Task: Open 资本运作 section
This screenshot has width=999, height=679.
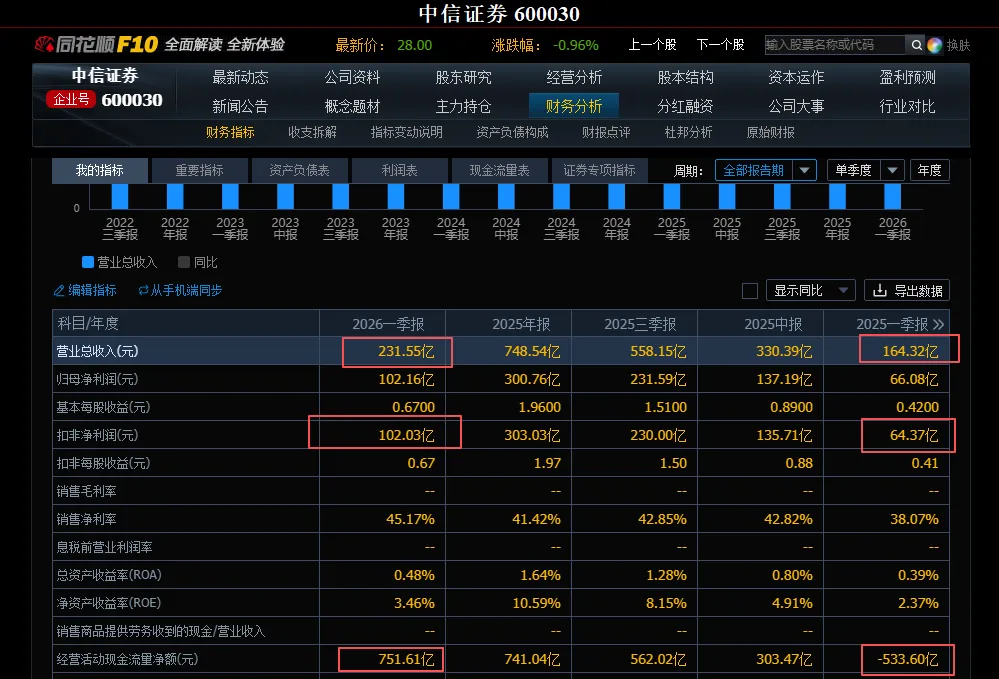Action: (x=796, y=78)
